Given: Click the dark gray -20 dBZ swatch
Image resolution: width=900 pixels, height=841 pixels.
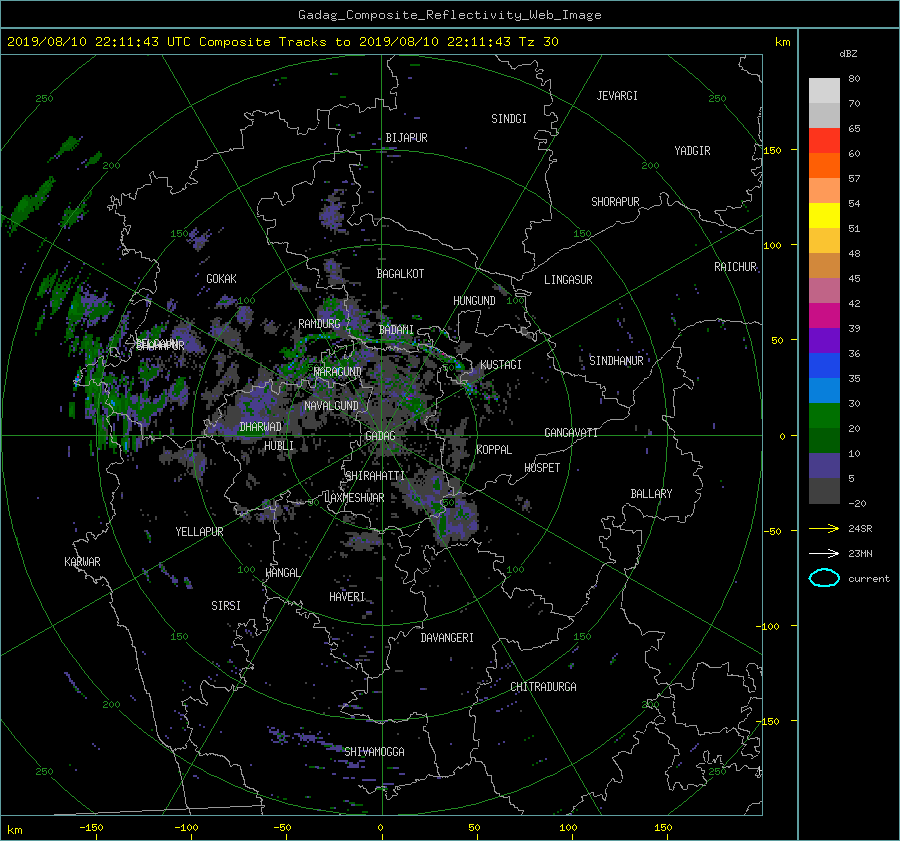Looking at the screenshot, I should pyautogui.click(x=824, y=490).
